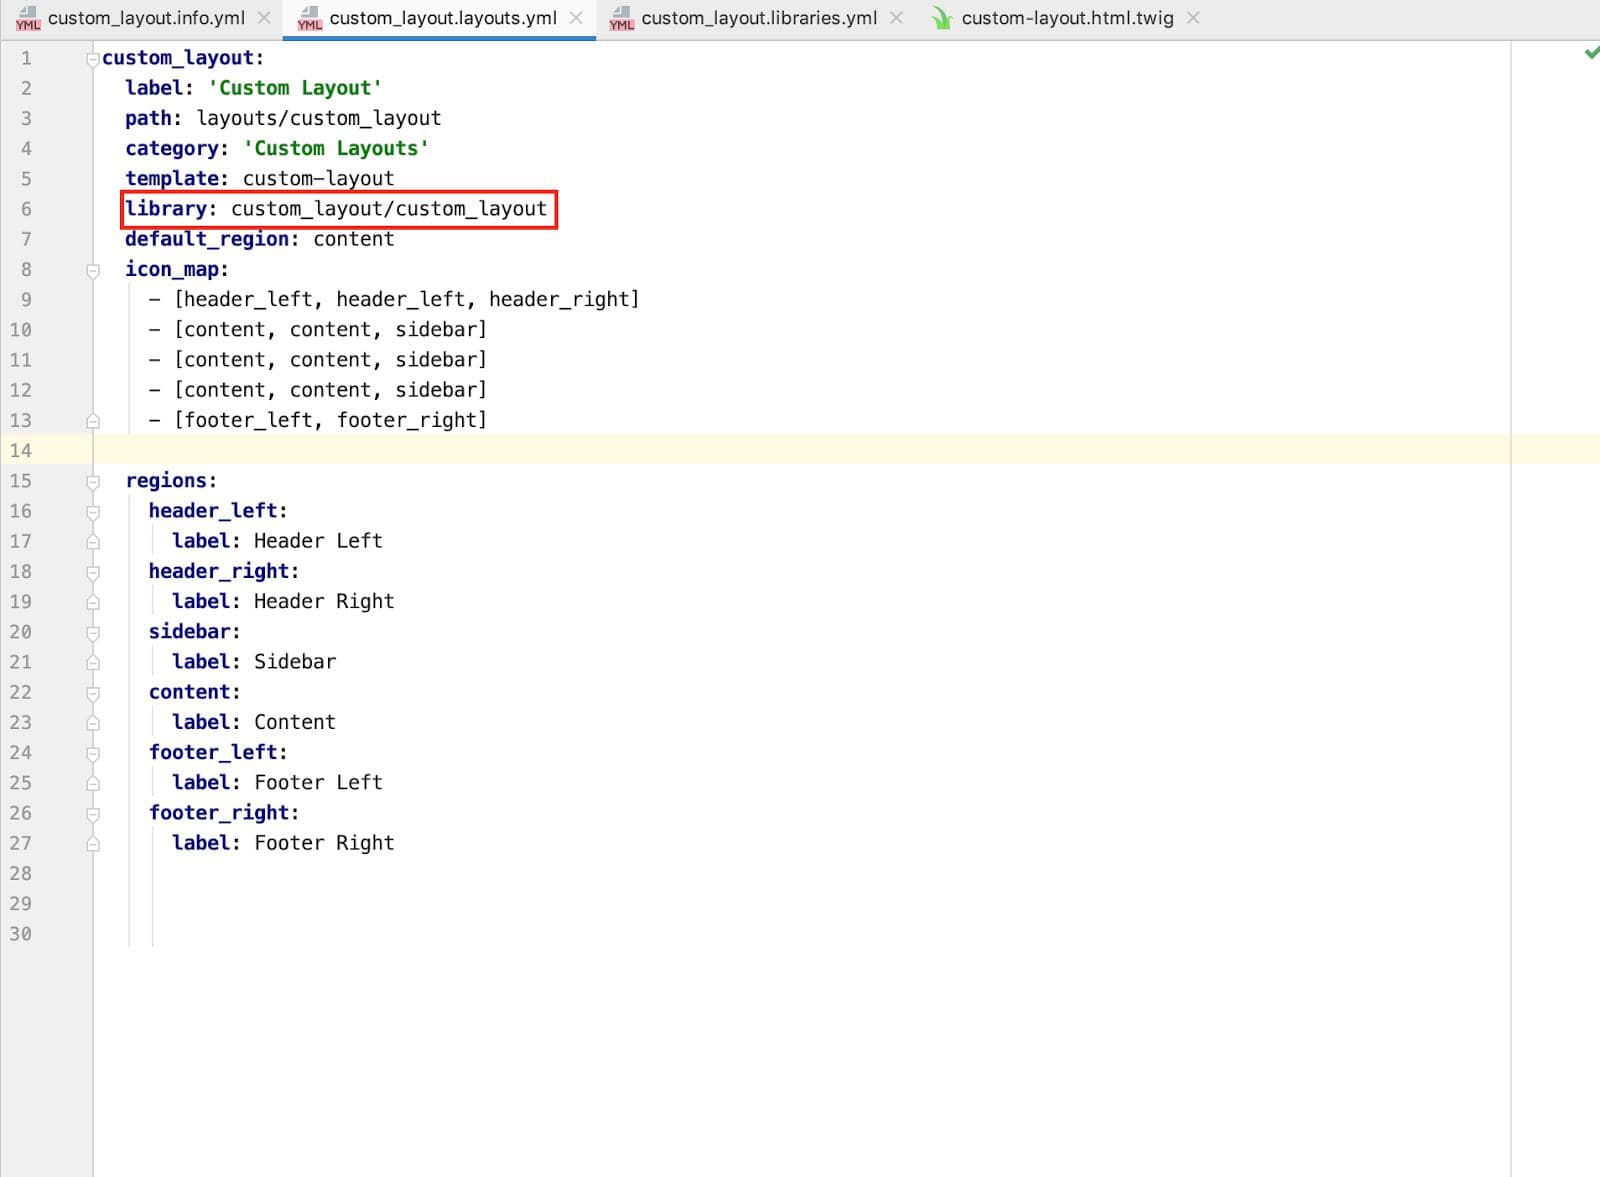Screen dimensions: 1600x1177
Task: Collapse the custom_layout root block fold
Action: click(x=93, y=59)
